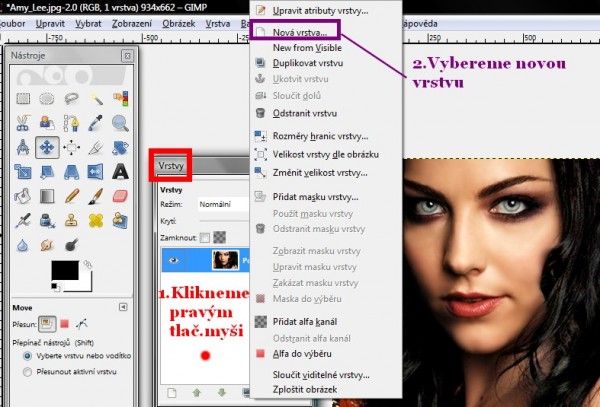The width and height of the screenshot is (600, 407).
Task: Select the Alignment tool
Action: pos(71,148)
